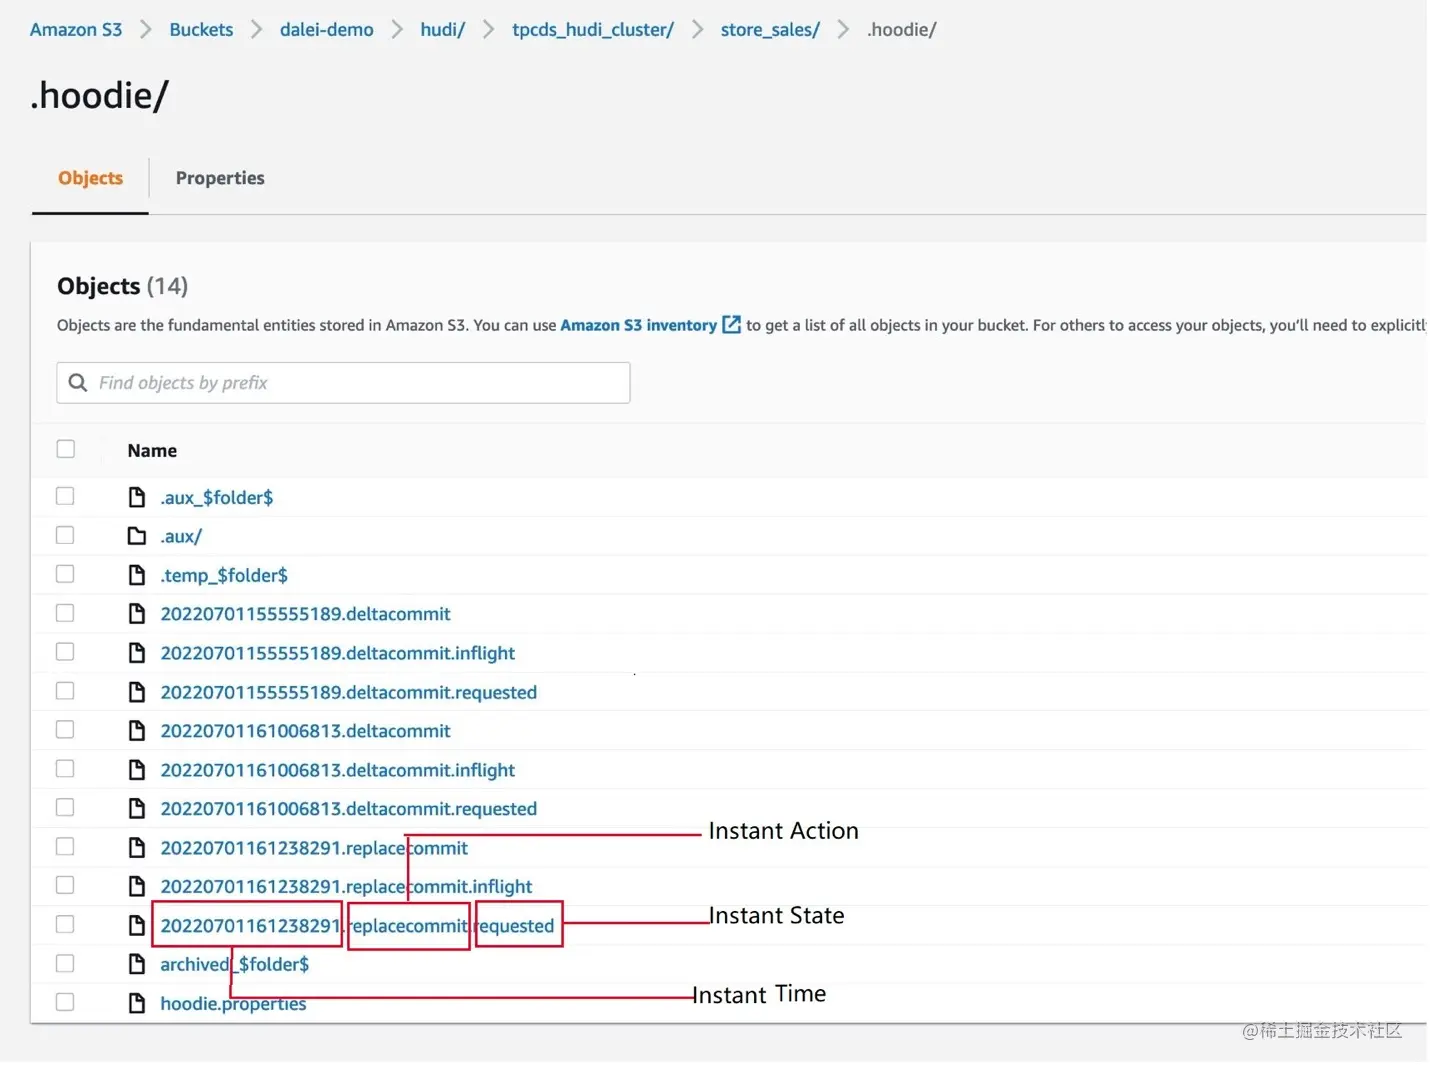This screenshot has width=1430, height=1068.
Task: Open the .aux/ folder link
Action: coord(181,537)
